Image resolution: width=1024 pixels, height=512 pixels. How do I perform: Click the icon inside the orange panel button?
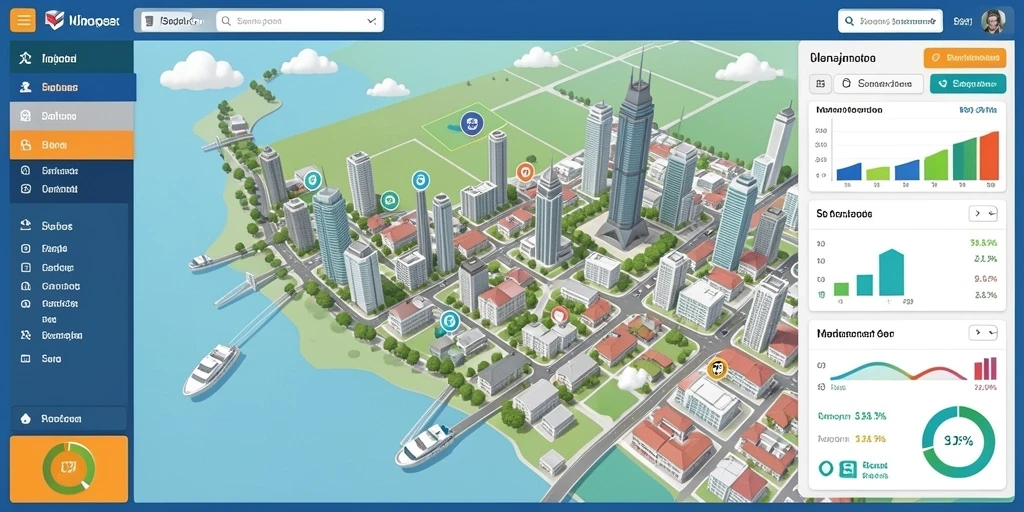[x=936, y=58]
